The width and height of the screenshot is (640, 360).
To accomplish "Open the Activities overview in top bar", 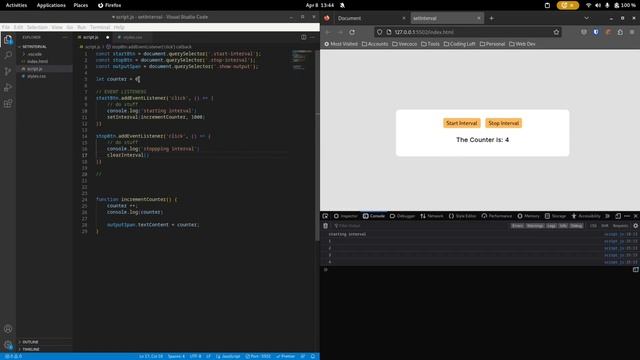I will tap(16, 5).
